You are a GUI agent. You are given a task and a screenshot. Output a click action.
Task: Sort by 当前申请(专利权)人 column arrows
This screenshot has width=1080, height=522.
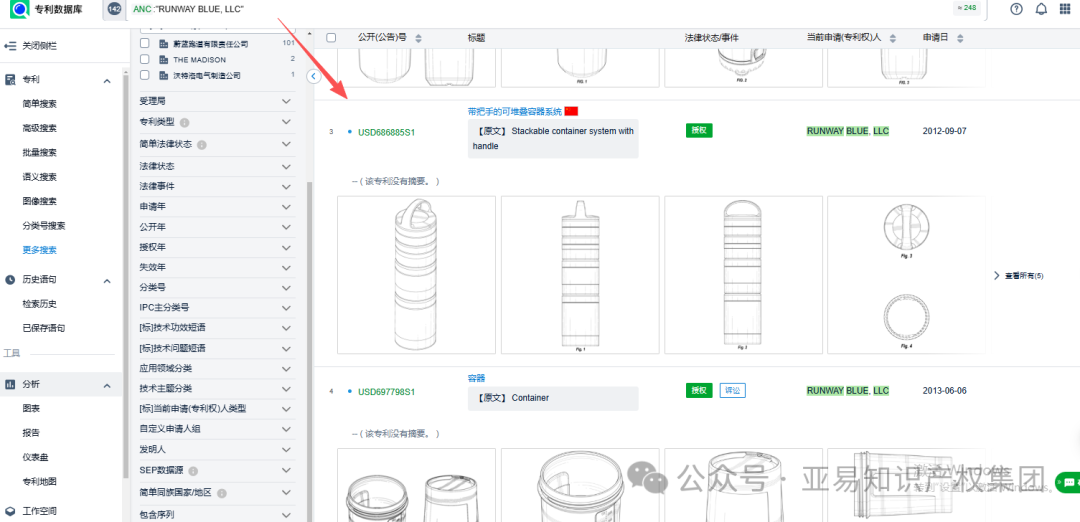893,38
